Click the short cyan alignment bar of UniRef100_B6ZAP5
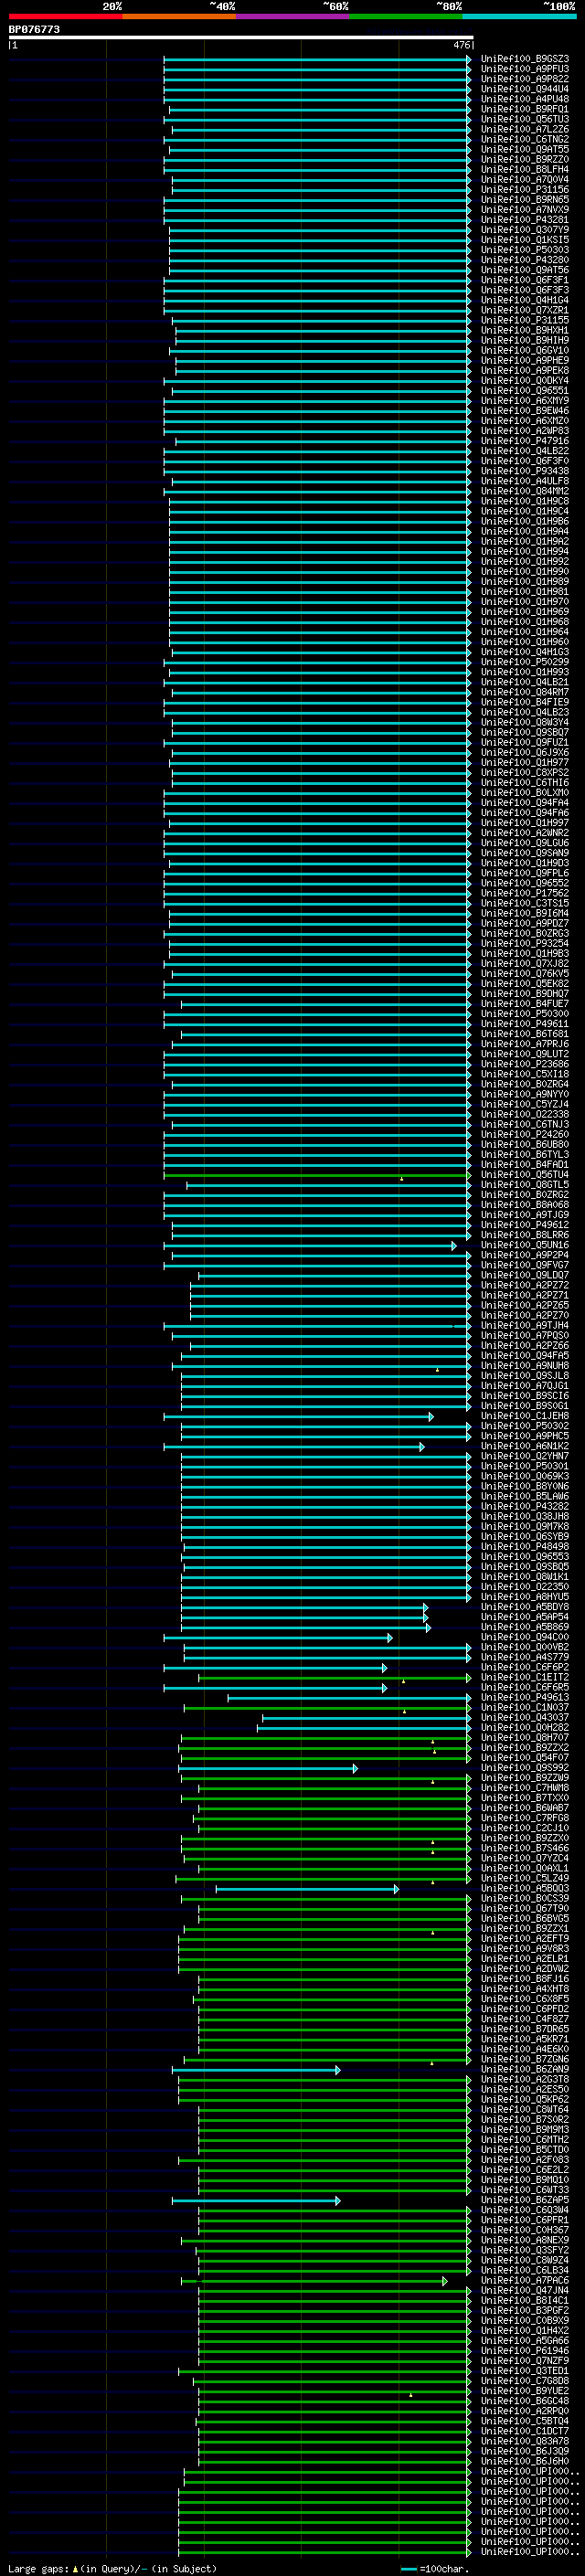 pyautogui.click(x=256, y=2201)
